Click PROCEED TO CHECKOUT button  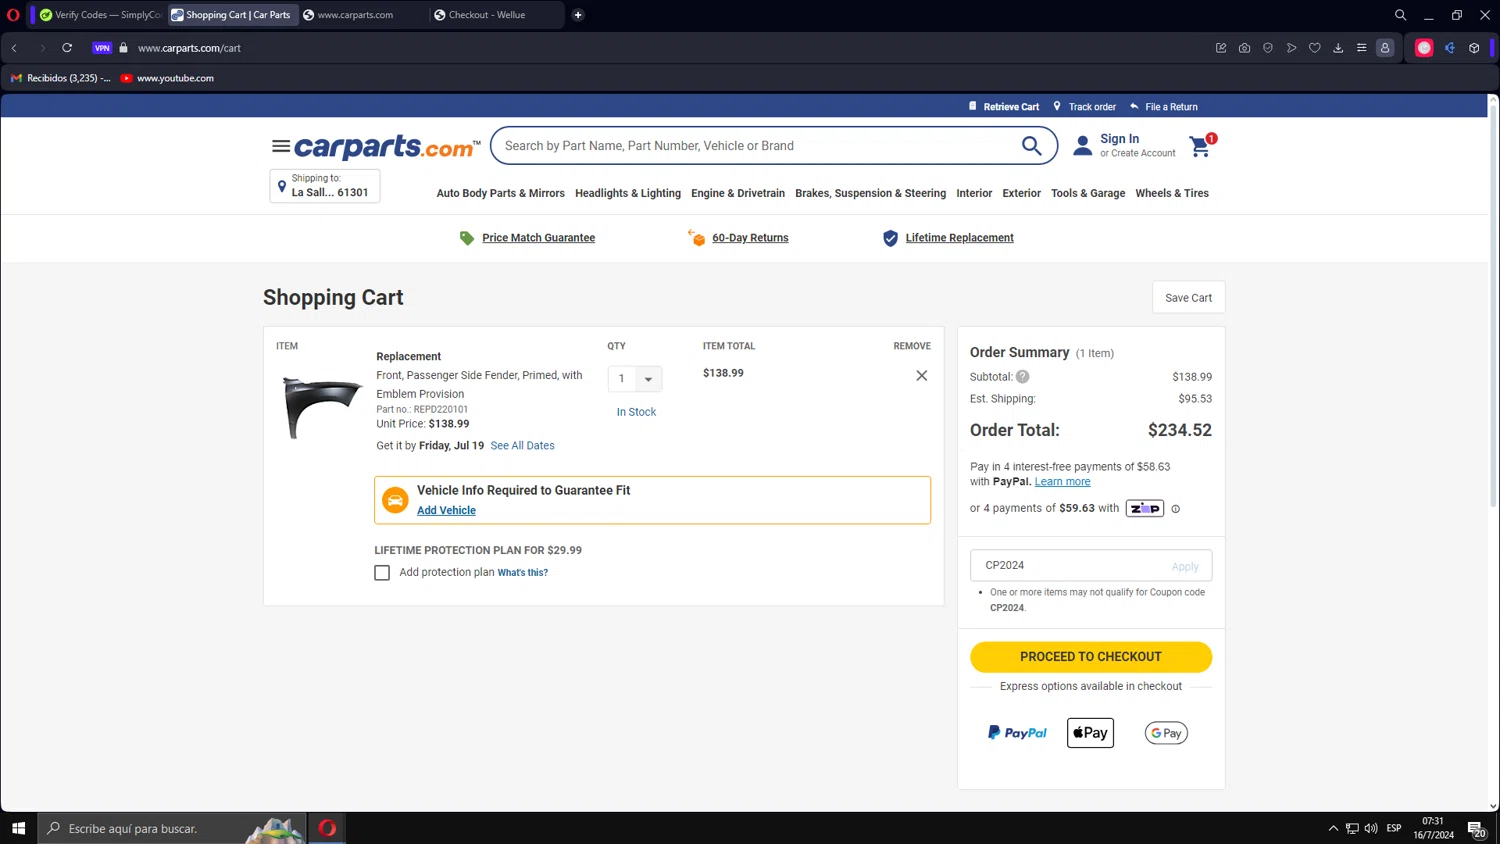1090,657
